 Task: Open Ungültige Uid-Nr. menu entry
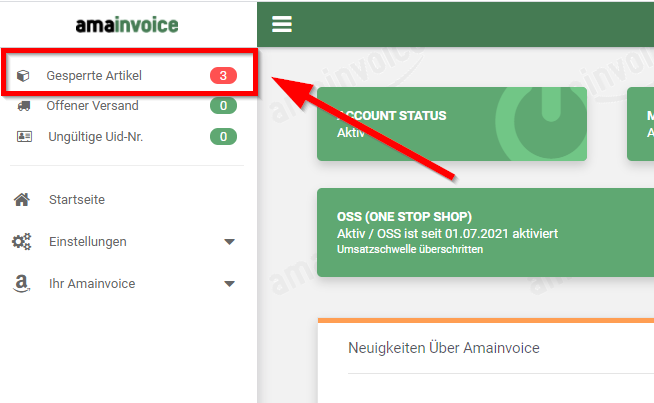[x=127, y=136]
